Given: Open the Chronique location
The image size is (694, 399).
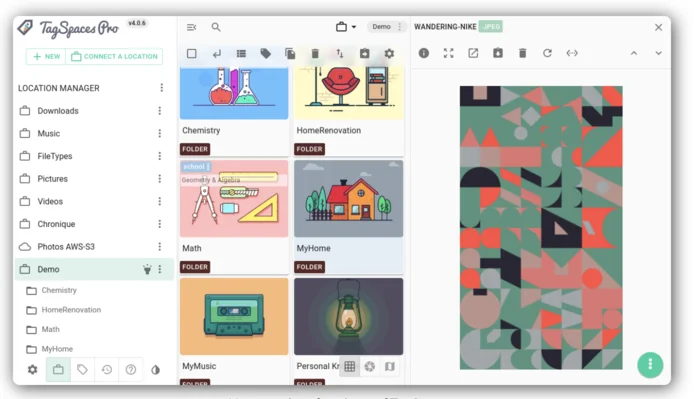Looking at the screenshot, I should [56, 224].
